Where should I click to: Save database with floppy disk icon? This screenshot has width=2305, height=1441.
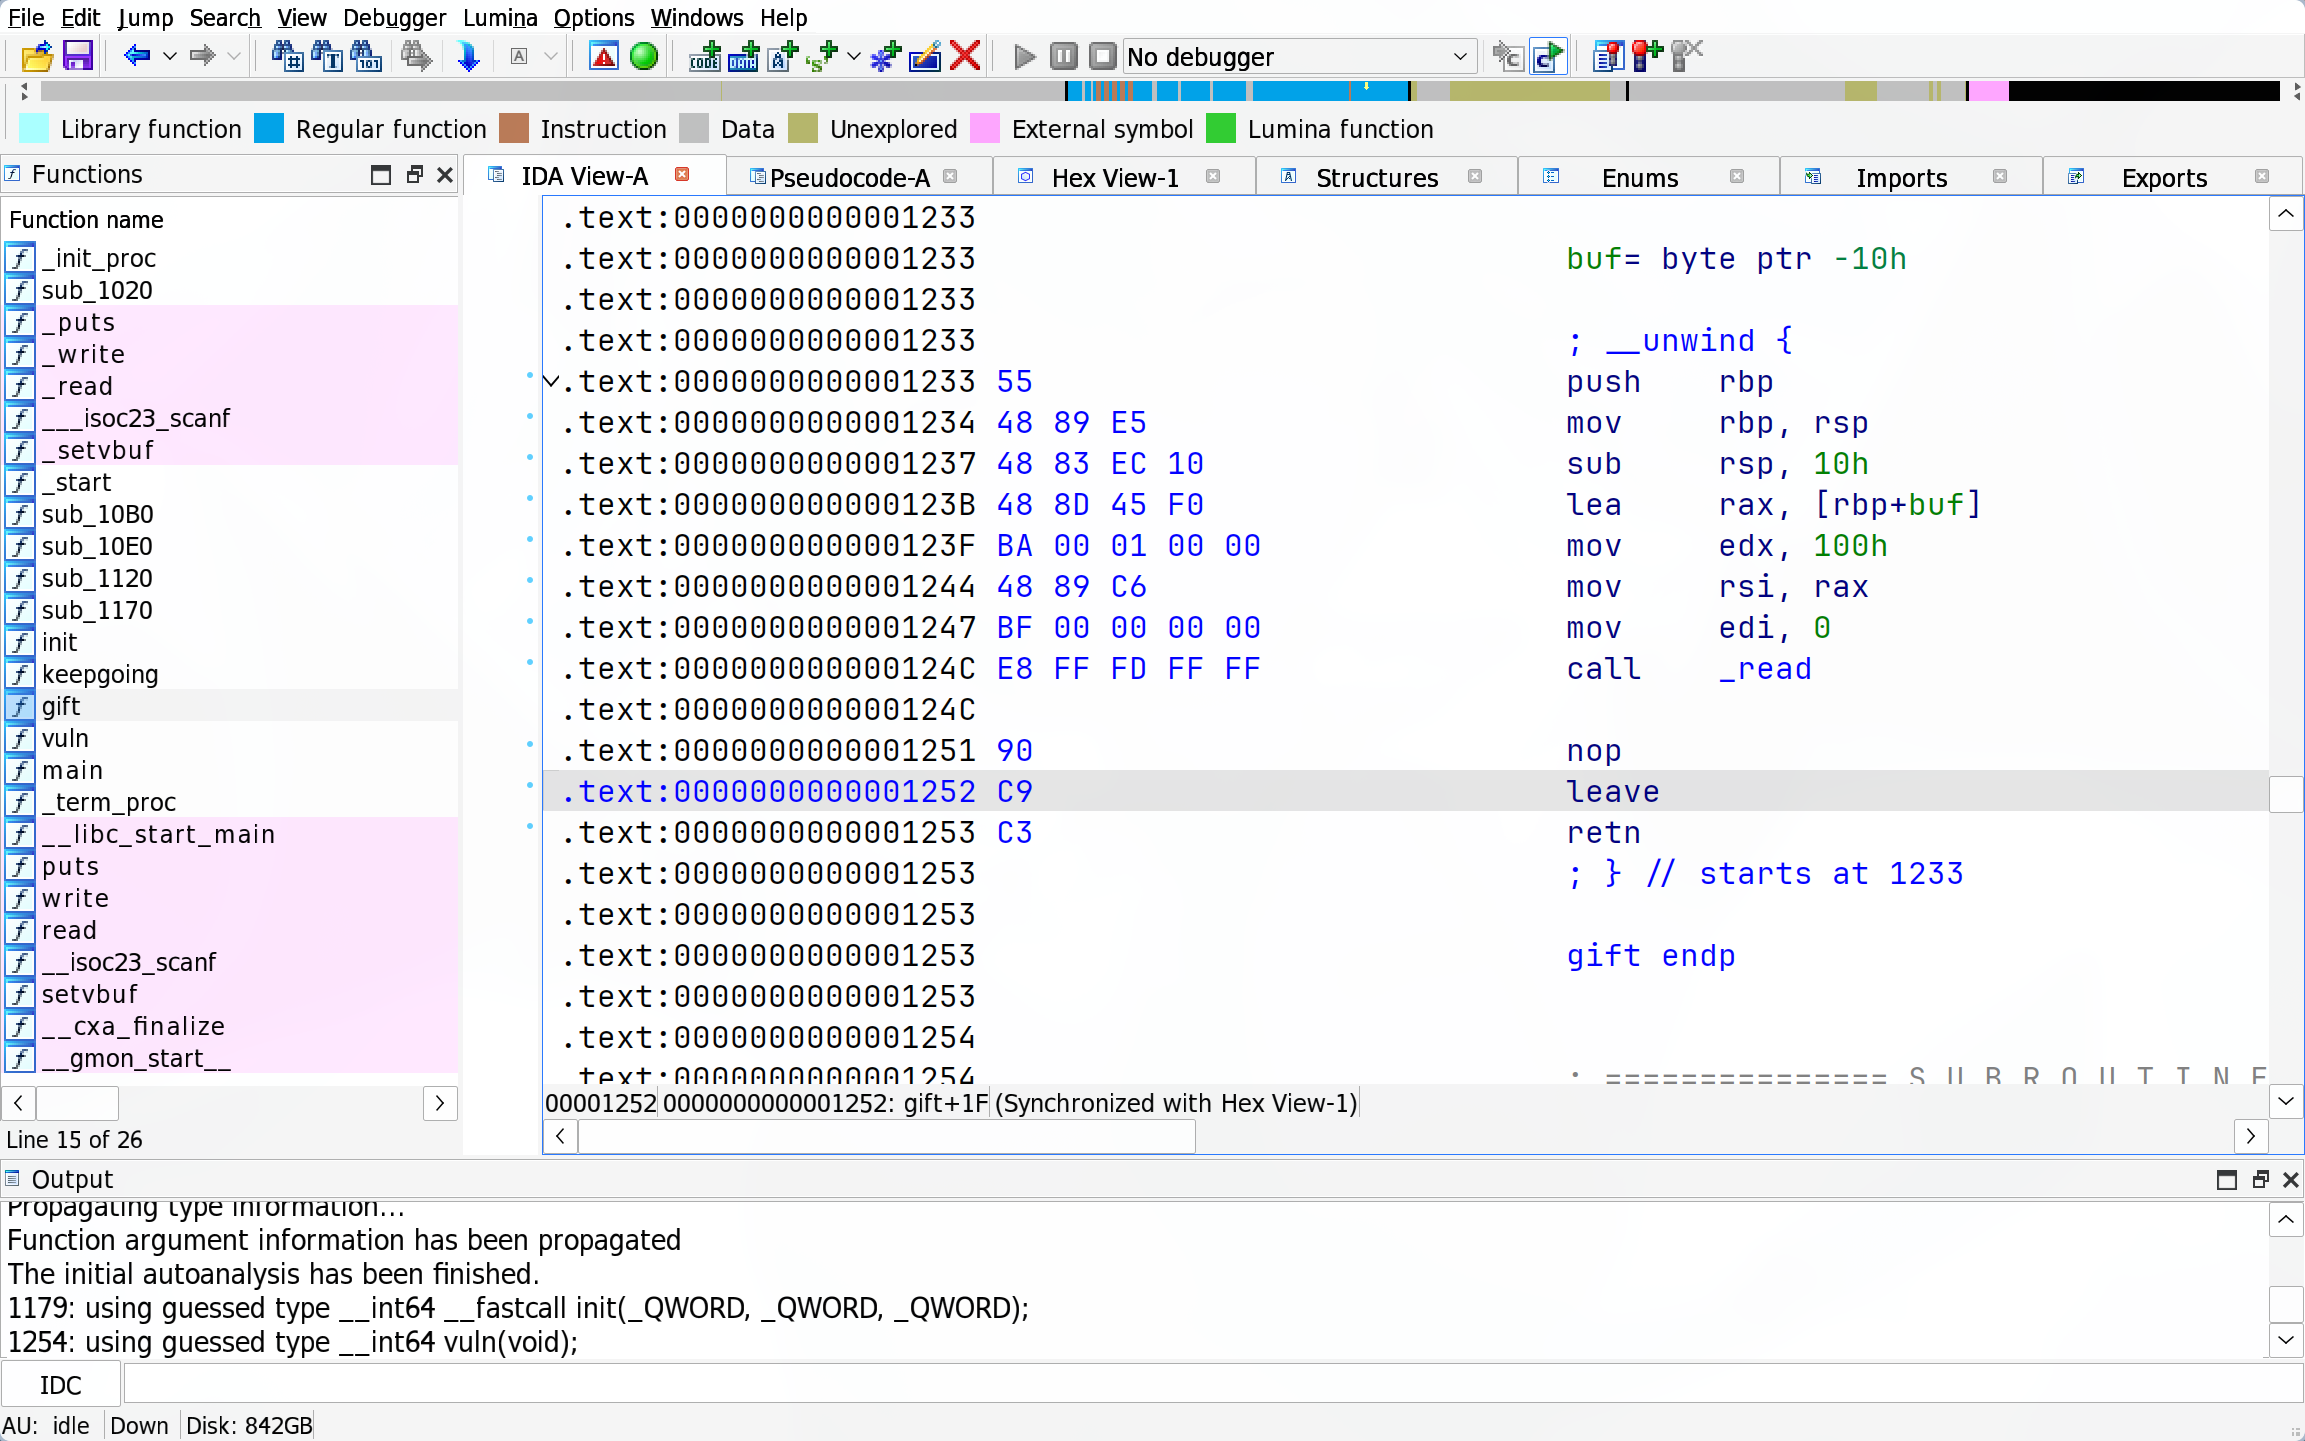coord(77,56)
